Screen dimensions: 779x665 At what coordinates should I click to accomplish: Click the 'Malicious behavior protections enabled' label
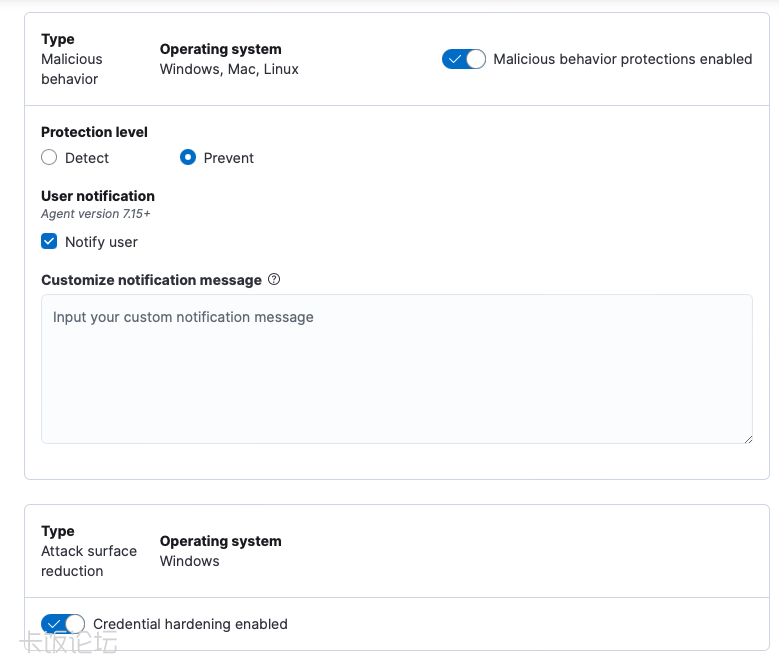622,59
